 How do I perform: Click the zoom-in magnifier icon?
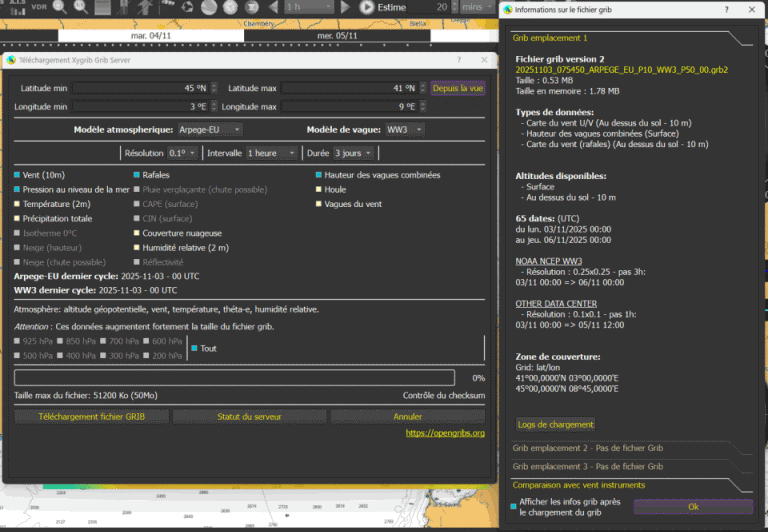(x=58, y=7)
